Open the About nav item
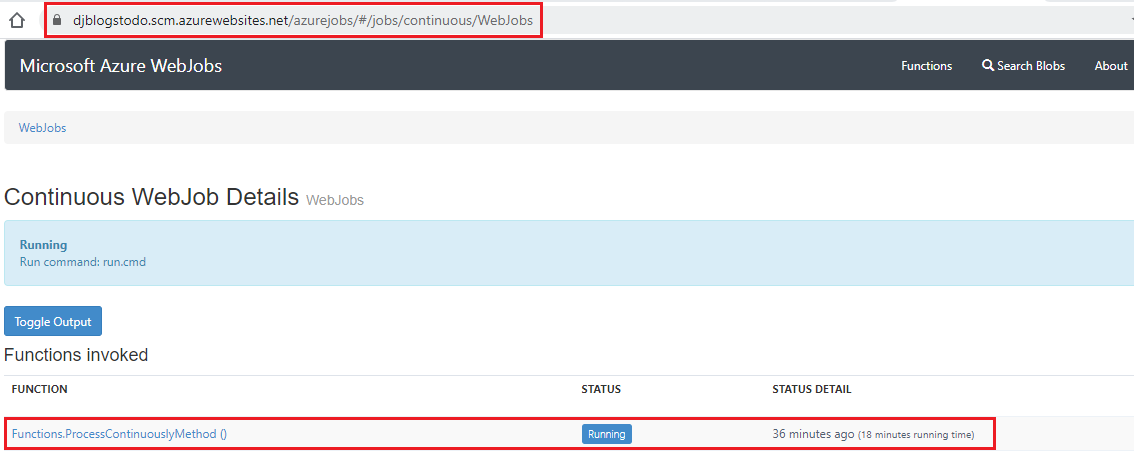 tap(1111, 66)
